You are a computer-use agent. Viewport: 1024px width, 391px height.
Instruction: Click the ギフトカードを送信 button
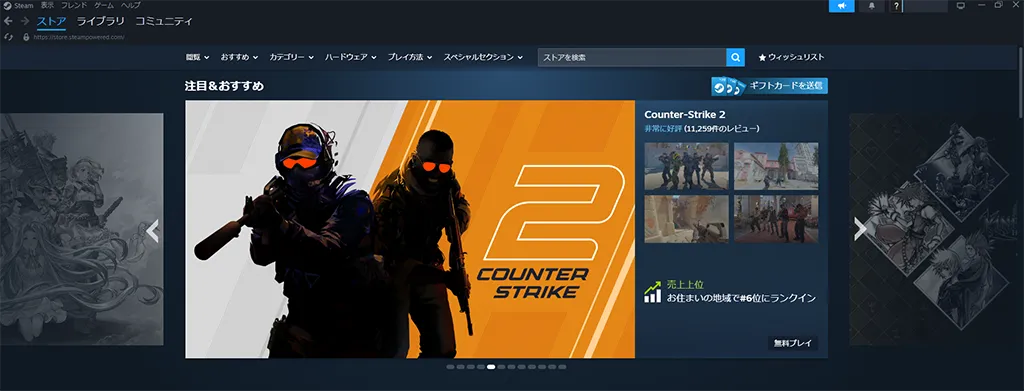coord(769,86)
